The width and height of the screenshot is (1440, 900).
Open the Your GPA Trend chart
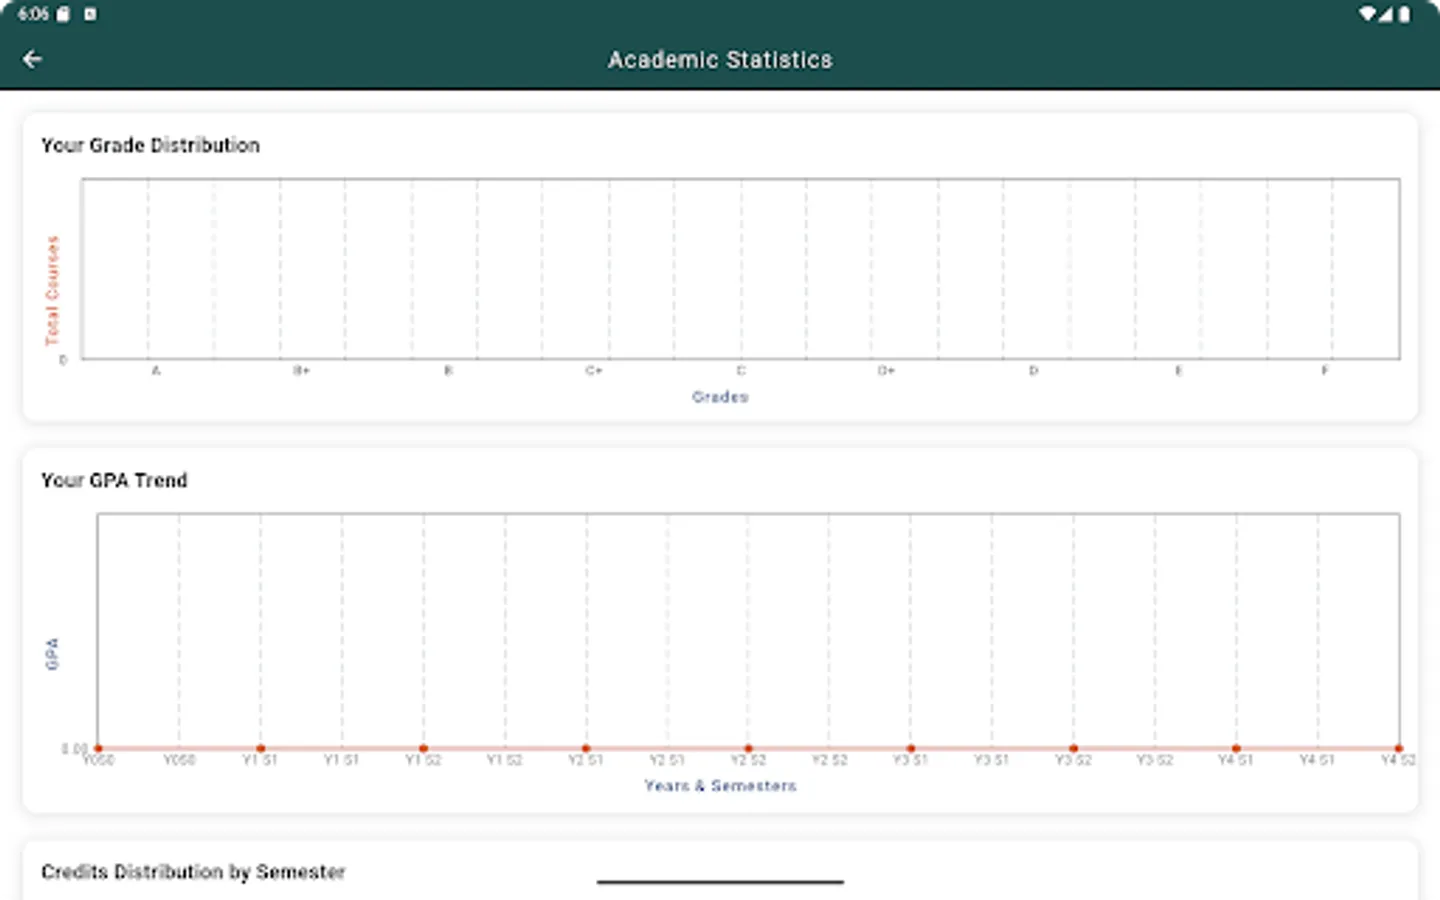click(x=748, y=630)
